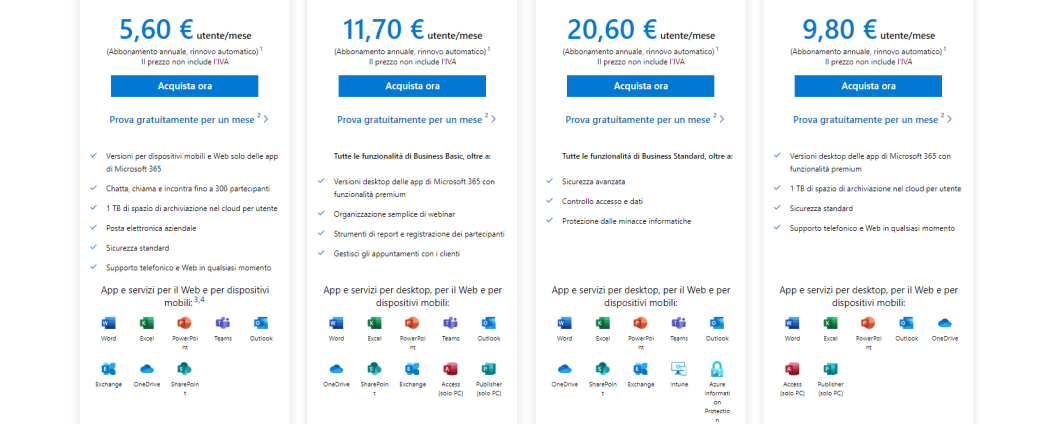Click the Outlook icon in the 9,80 € plan
1060x424 pixels.
906,323
